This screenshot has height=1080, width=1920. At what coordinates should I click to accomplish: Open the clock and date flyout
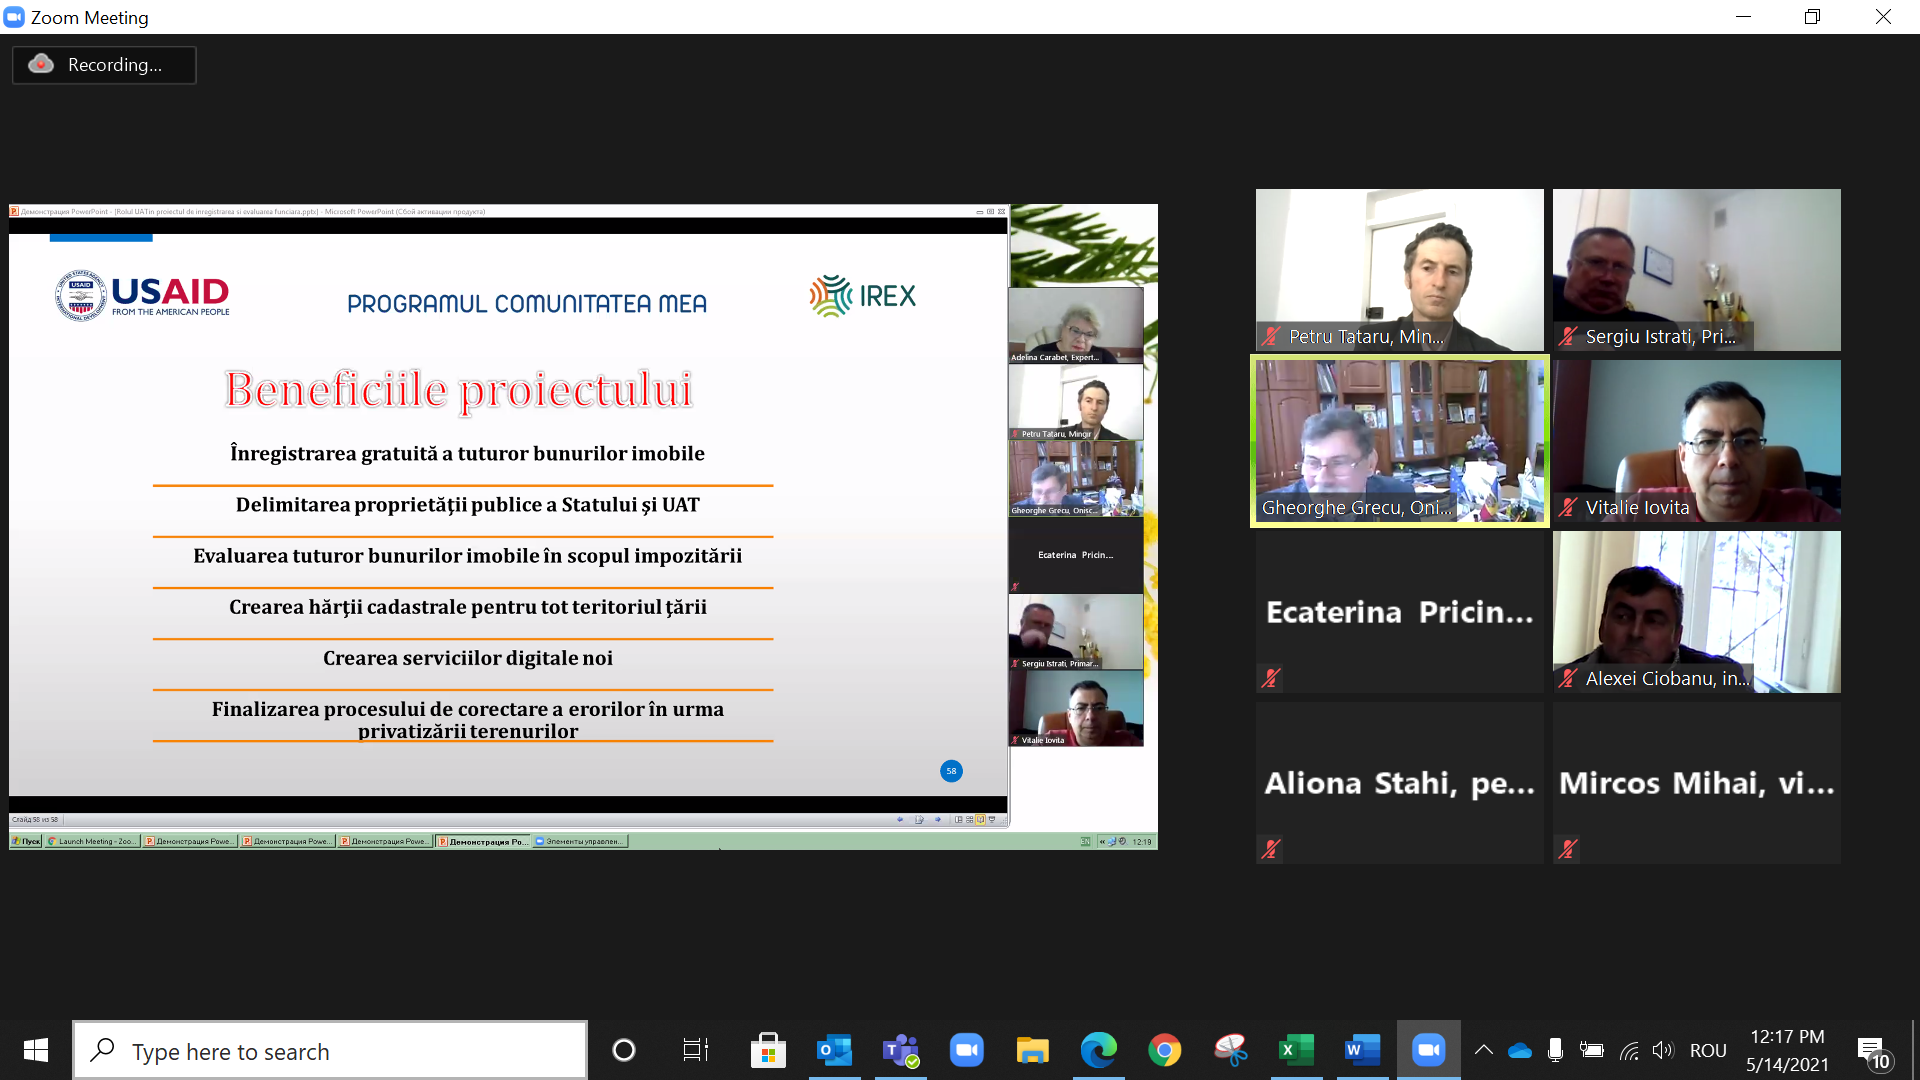pos(1787,1051)
